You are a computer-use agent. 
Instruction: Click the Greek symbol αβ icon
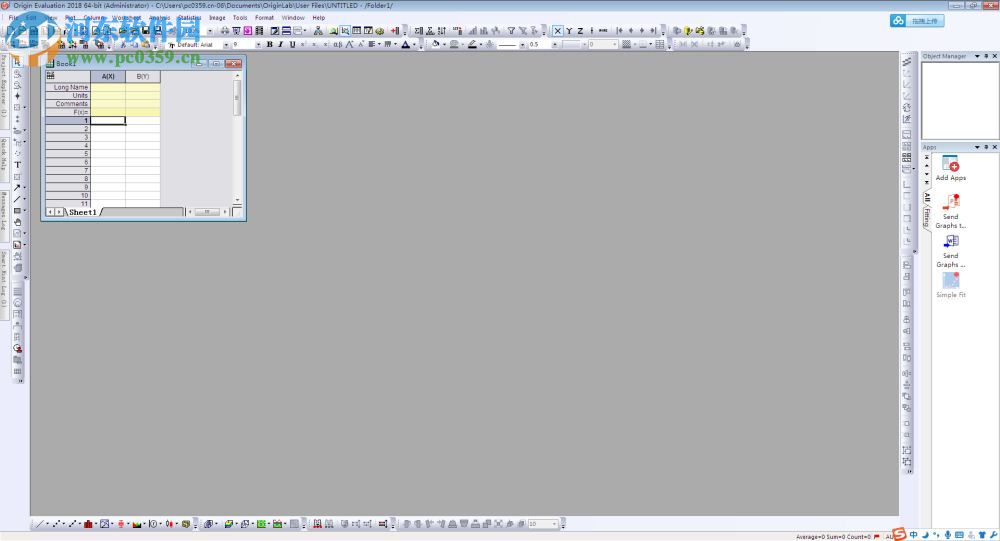point(337,45)
